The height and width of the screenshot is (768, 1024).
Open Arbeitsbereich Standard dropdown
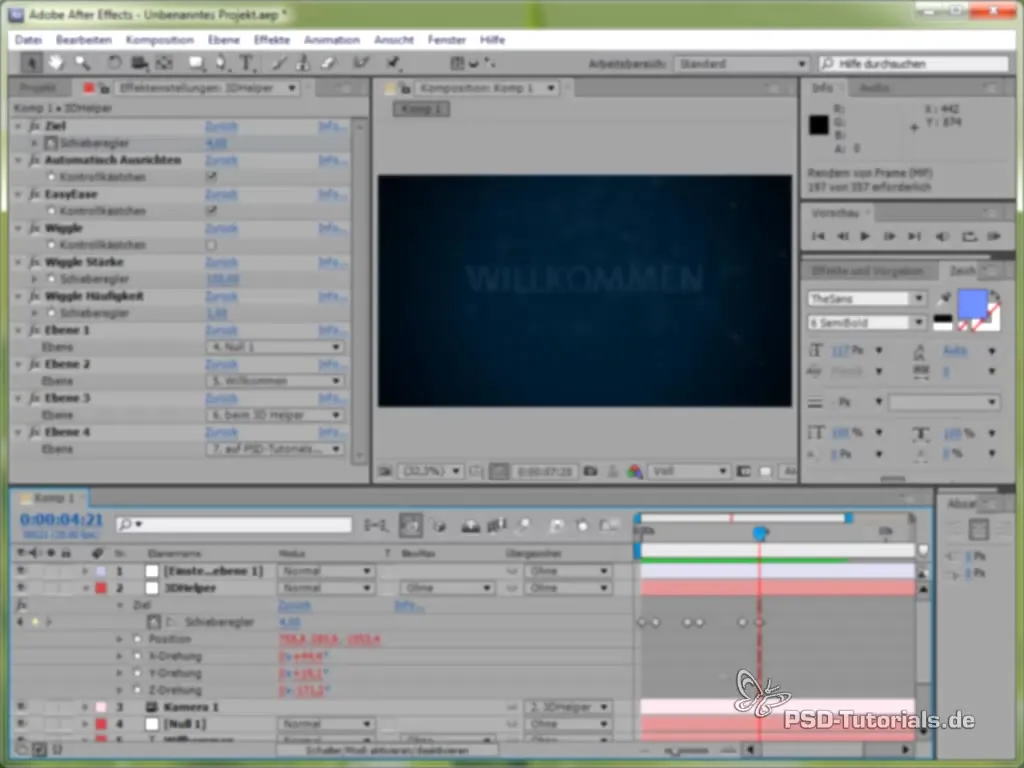(x=742, y=63)
